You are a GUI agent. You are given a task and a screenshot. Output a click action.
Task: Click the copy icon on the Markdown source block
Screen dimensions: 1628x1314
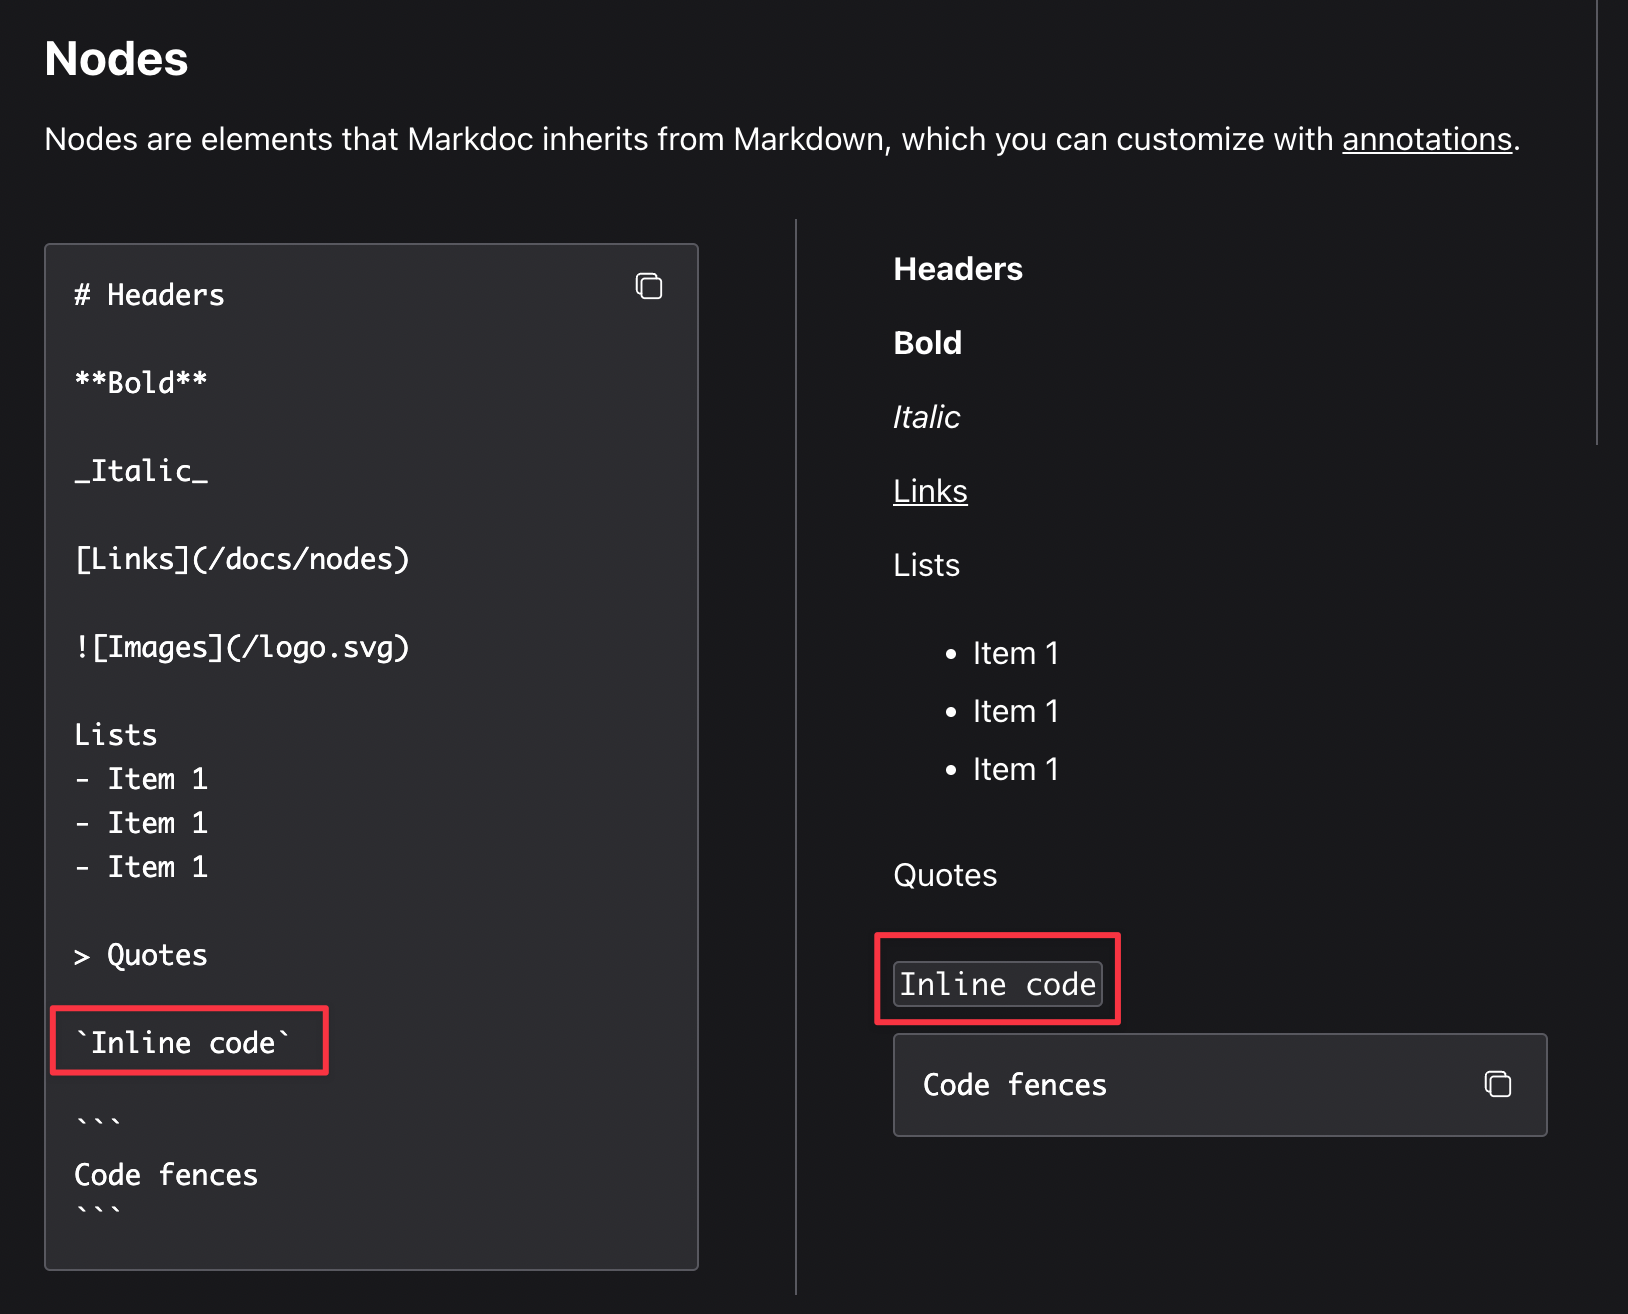649,286
